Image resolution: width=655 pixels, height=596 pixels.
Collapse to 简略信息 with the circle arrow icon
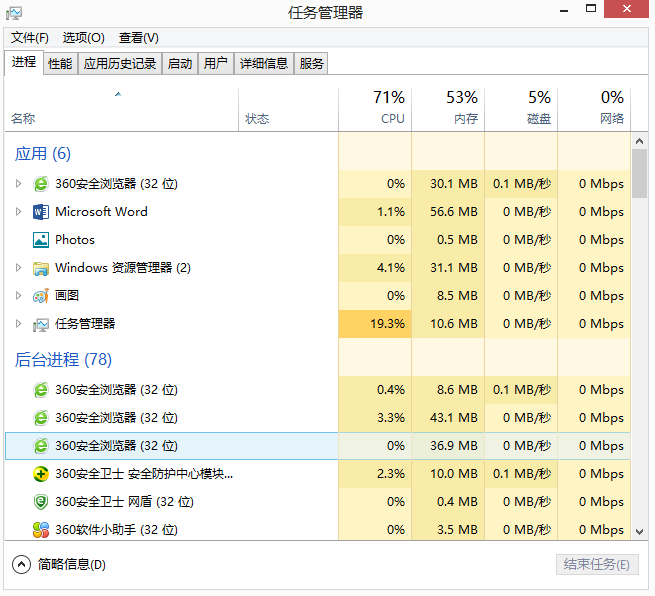click(21, 565)
